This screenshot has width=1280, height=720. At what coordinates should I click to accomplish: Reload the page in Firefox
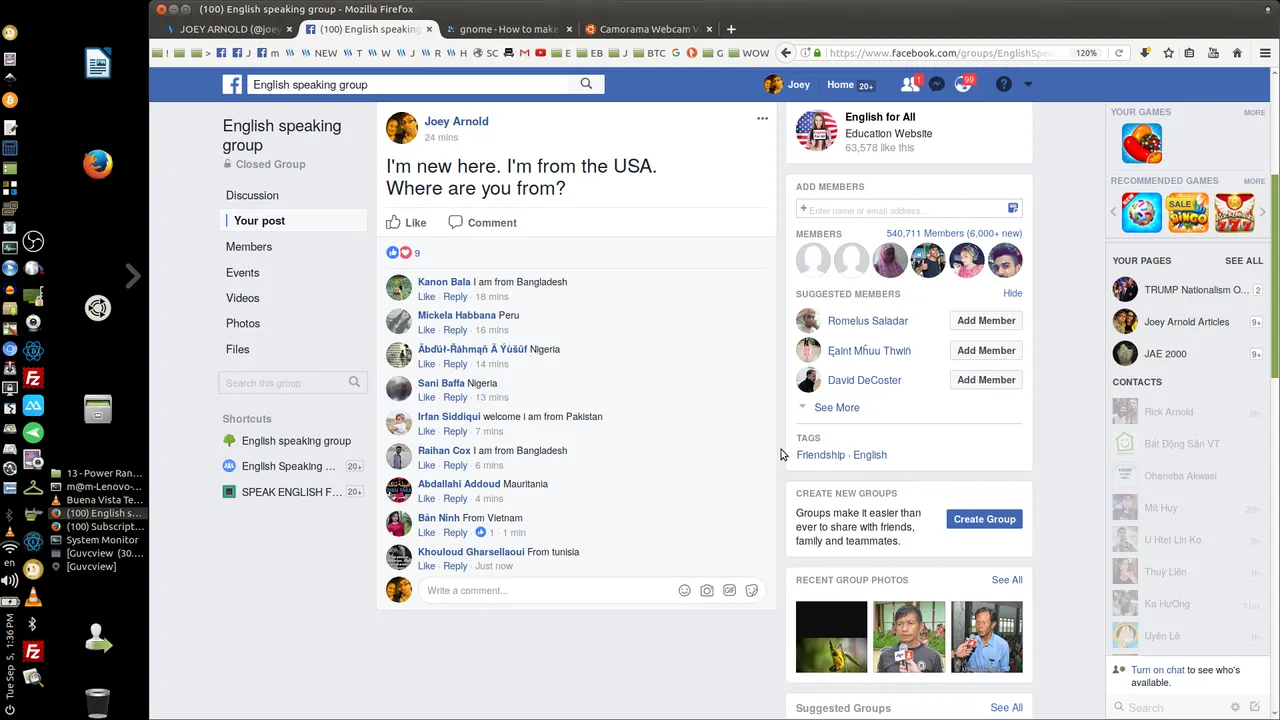point(1119,53)
